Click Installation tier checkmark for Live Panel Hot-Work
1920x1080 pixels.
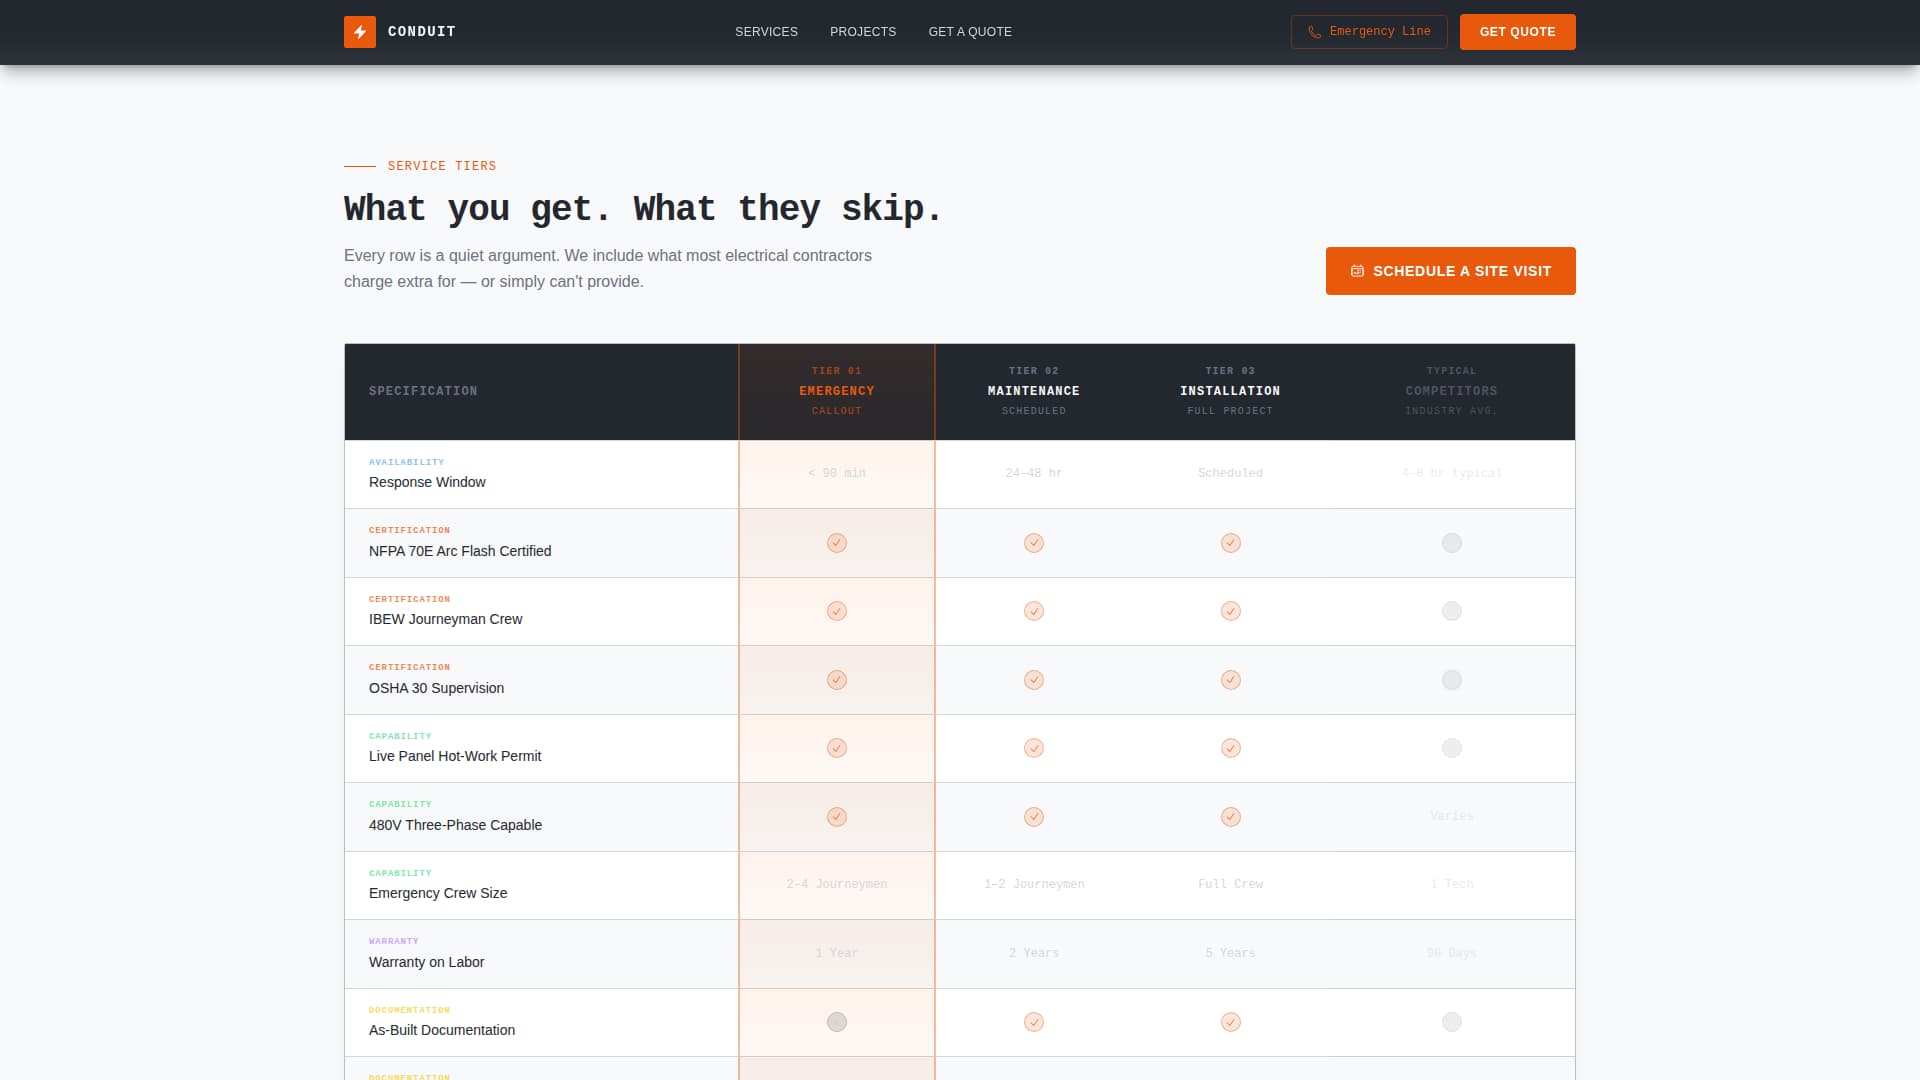[1231, 748]
